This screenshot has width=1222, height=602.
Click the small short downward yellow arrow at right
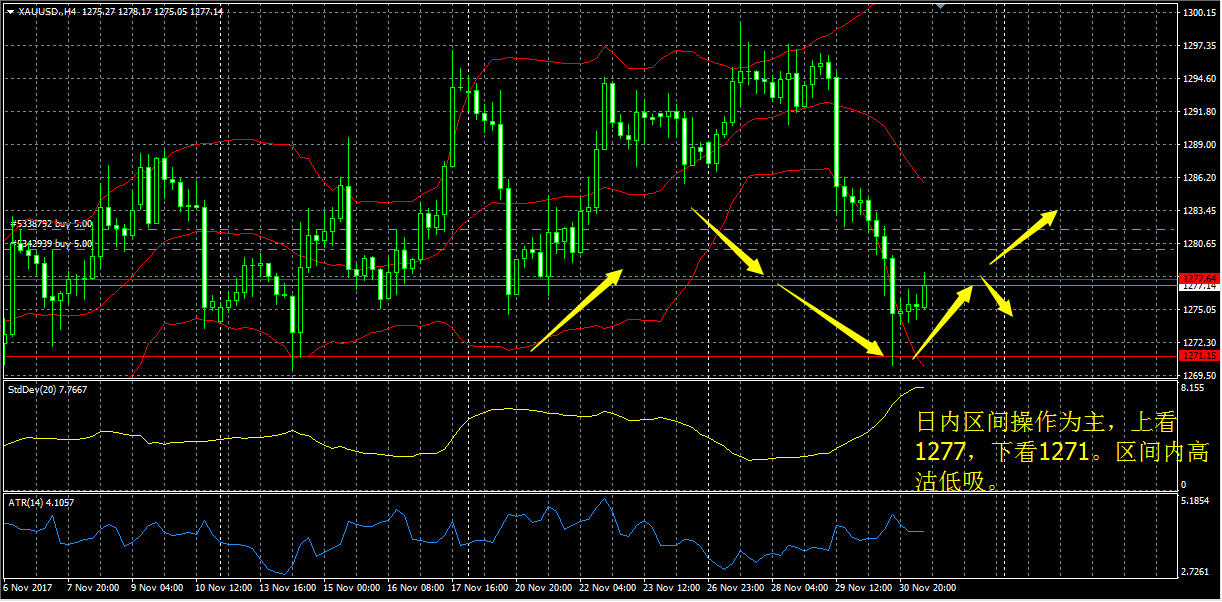997,297
